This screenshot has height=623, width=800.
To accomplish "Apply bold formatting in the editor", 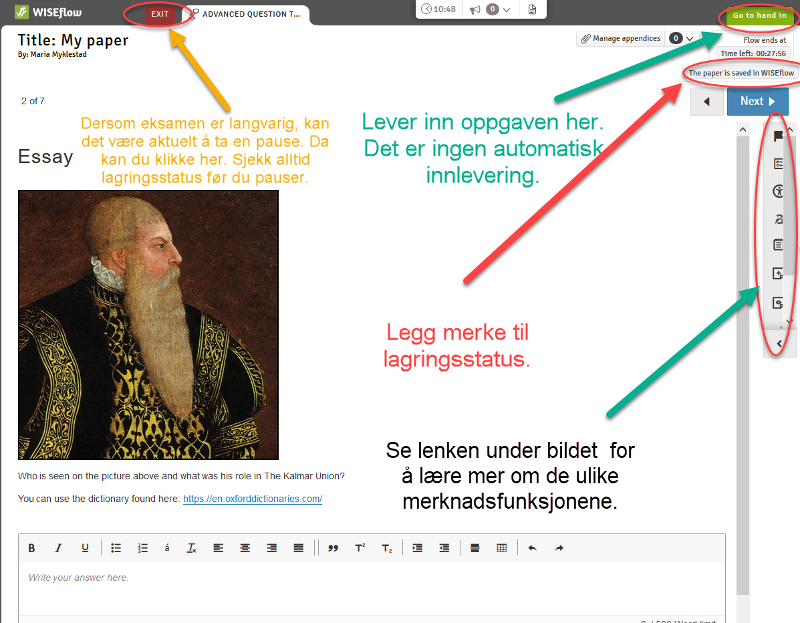I will point(32,548).
